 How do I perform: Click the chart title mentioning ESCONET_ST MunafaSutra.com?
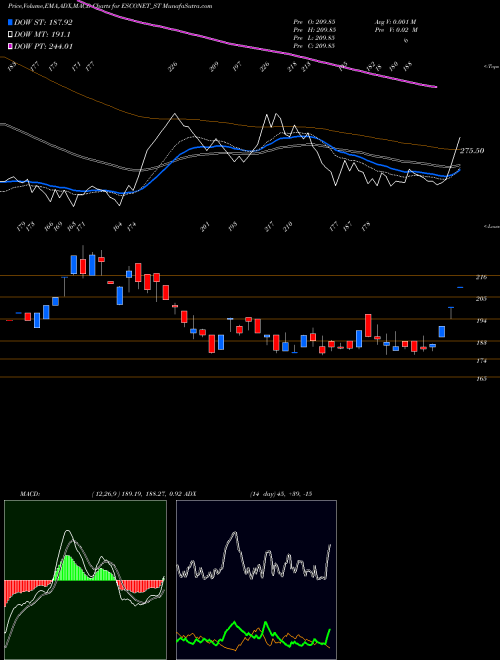tap(110, 6)
